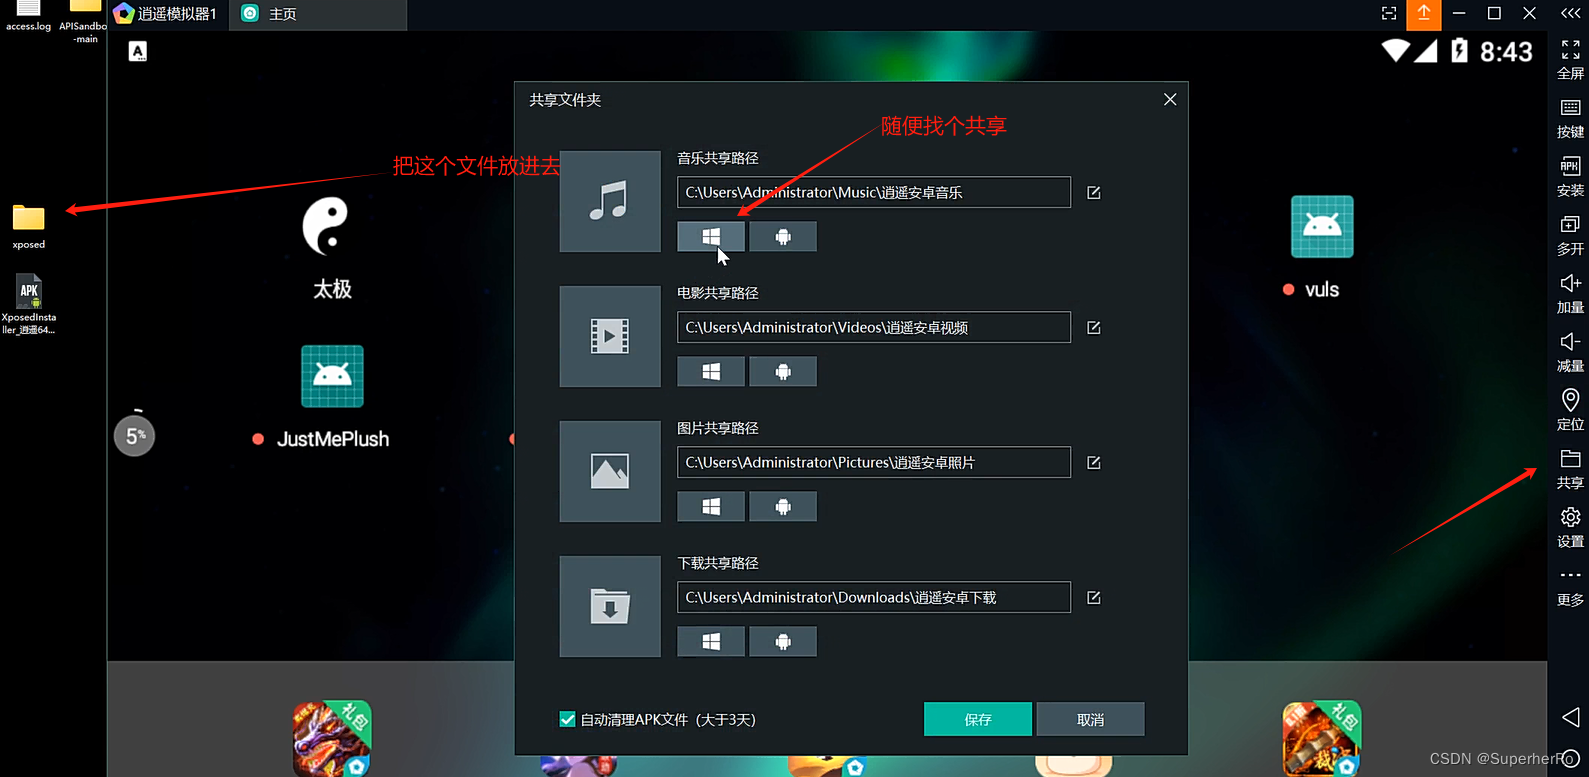Click the Pictures share path input field

pyautogui.click(x=874, y=462)
